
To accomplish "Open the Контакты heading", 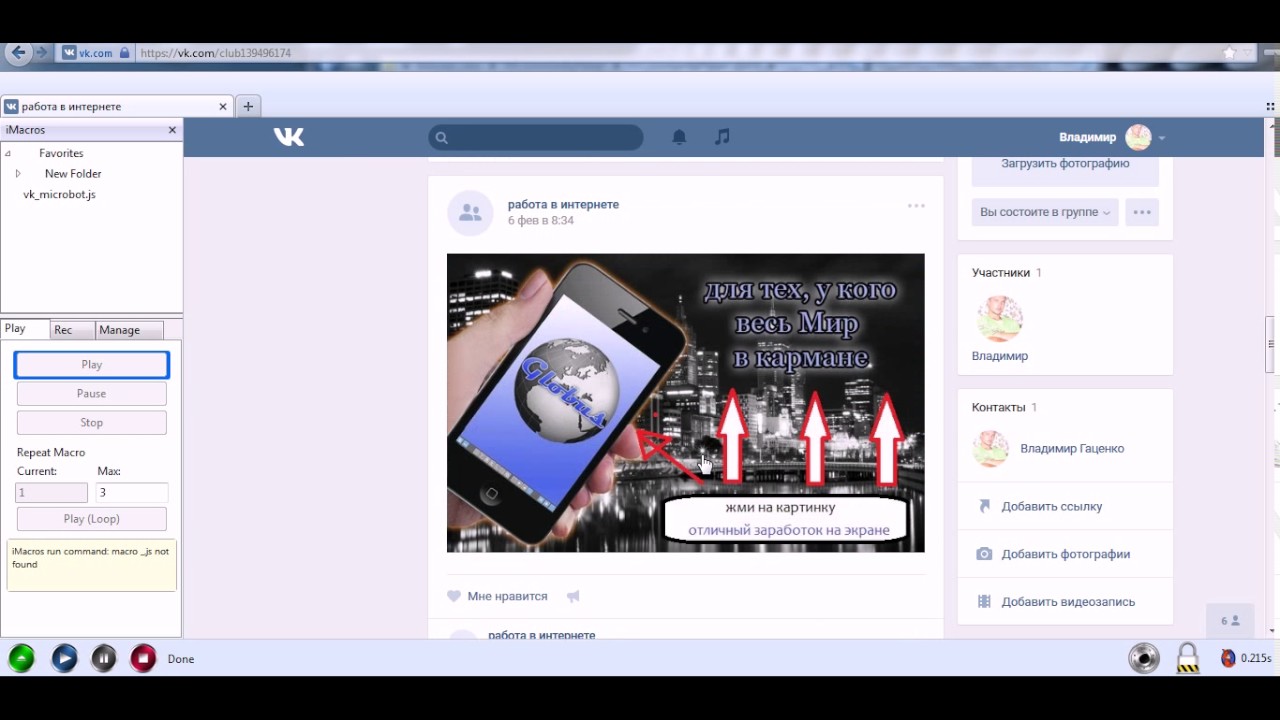I will click(998, 407).
